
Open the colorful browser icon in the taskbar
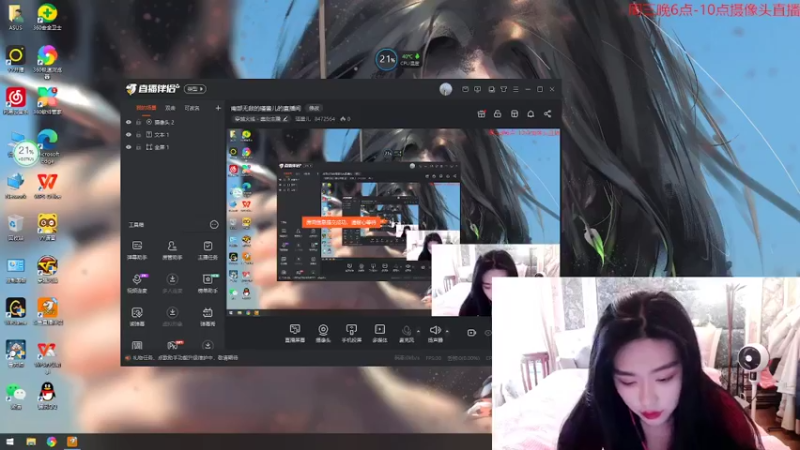click(52, 442)
